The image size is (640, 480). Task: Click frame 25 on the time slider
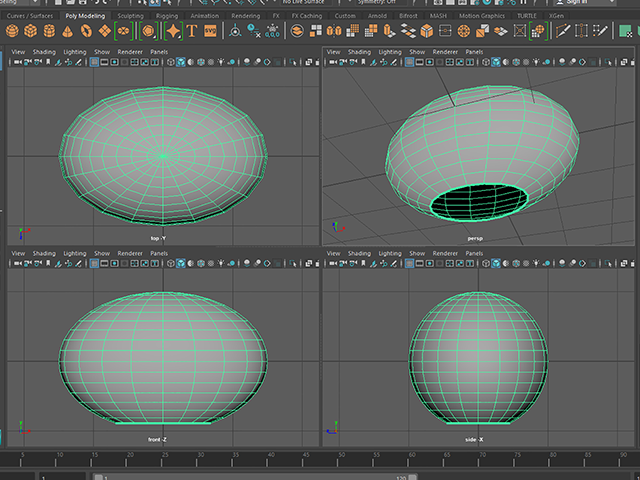[x=162, y=460]
